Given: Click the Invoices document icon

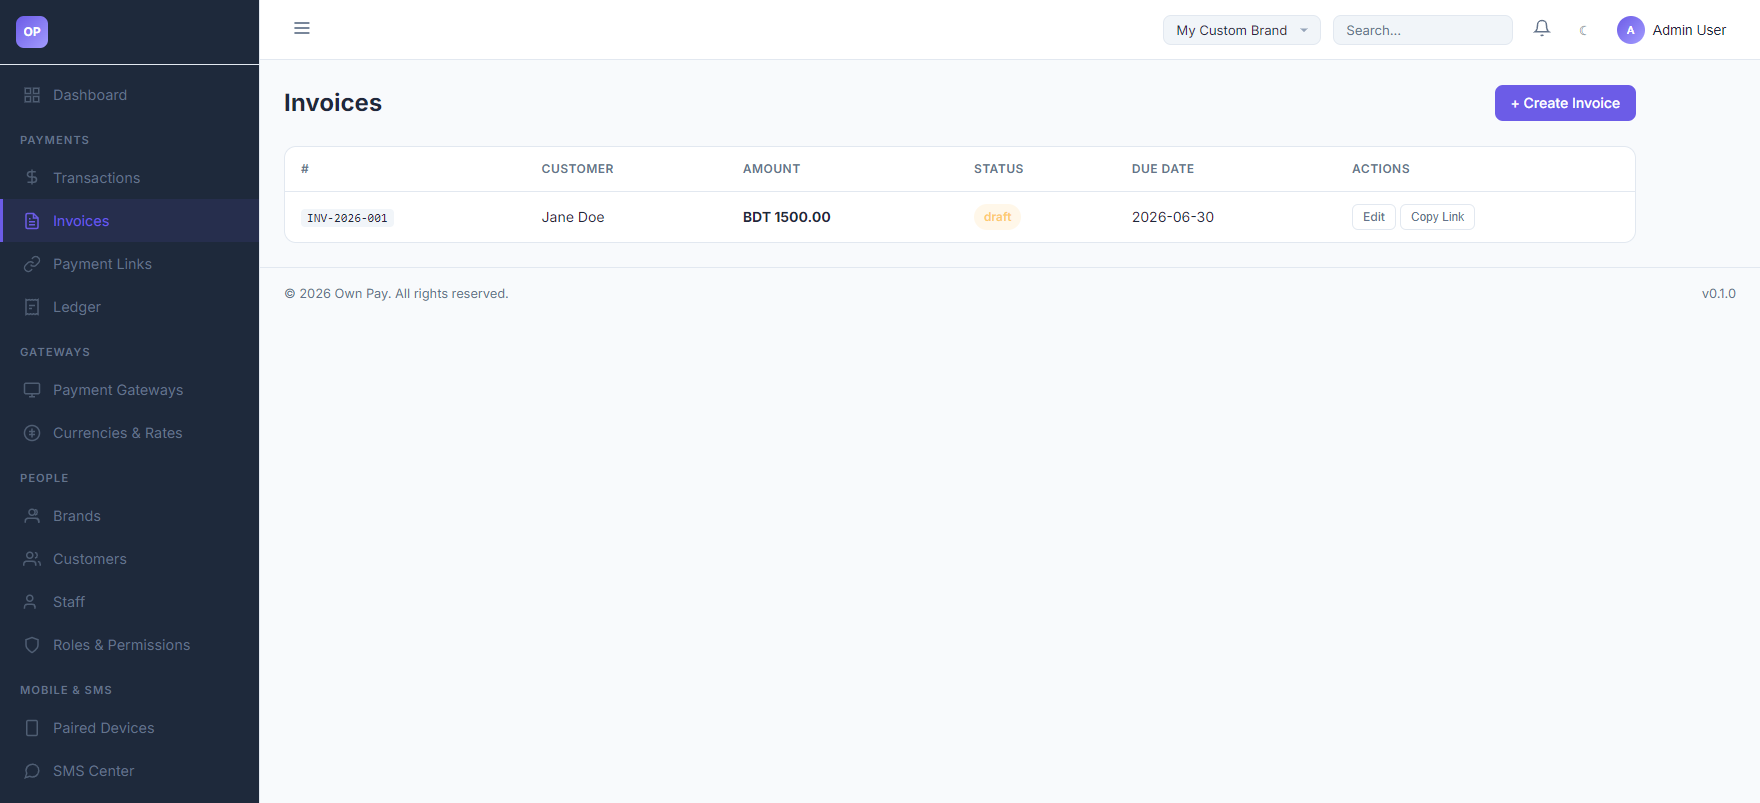Looking at the screenshot, I should coord(32,221).
